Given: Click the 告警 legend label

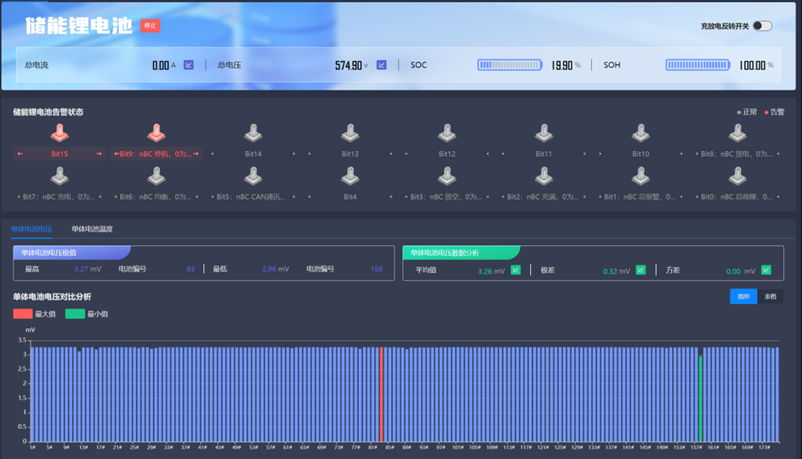Looking at the screenshot, I should (777, 112).
